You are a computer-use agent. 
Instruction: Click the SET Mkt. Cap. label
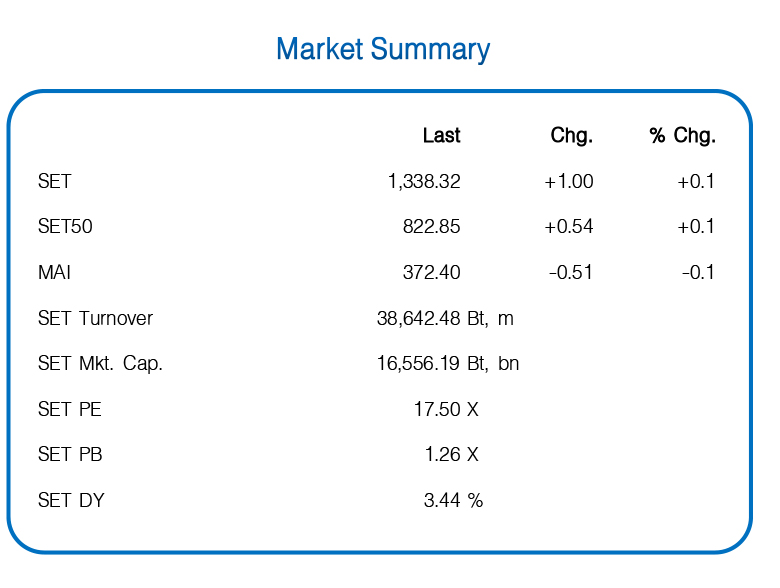(100, 364)
